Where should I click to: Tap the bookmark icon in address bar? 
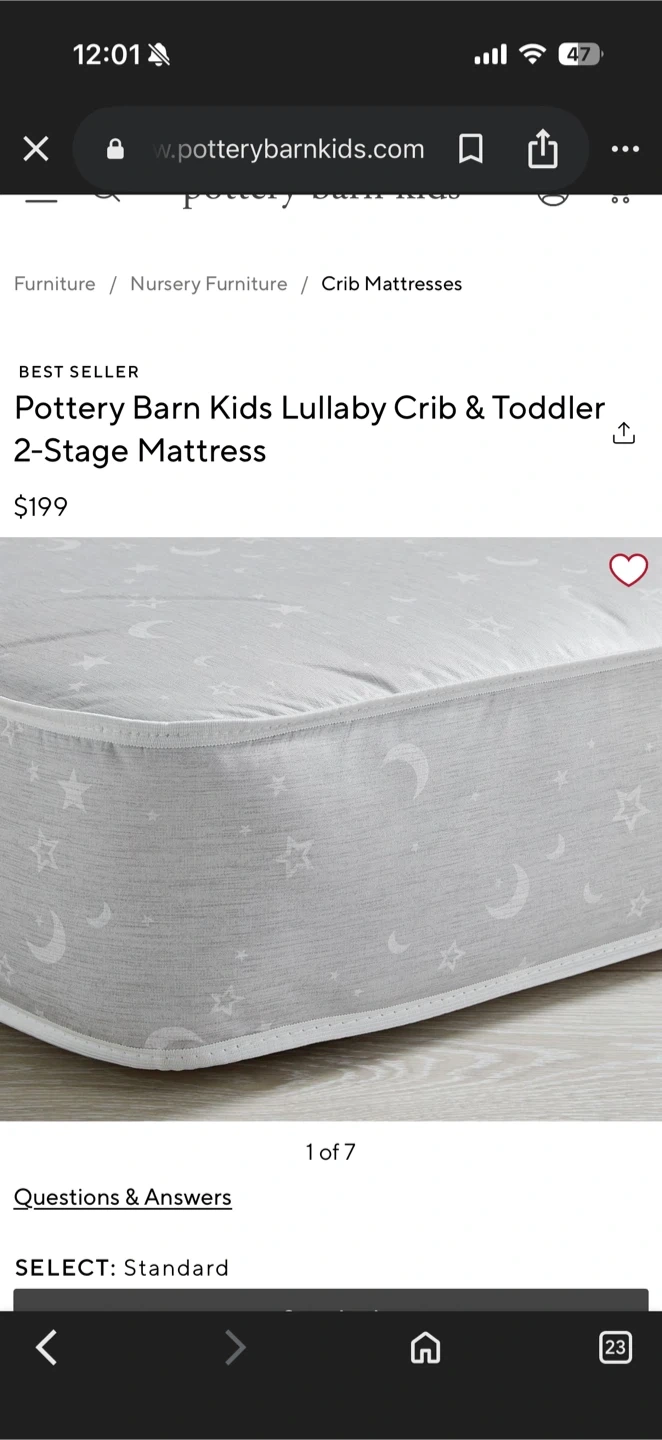click(x=470, y=149)
